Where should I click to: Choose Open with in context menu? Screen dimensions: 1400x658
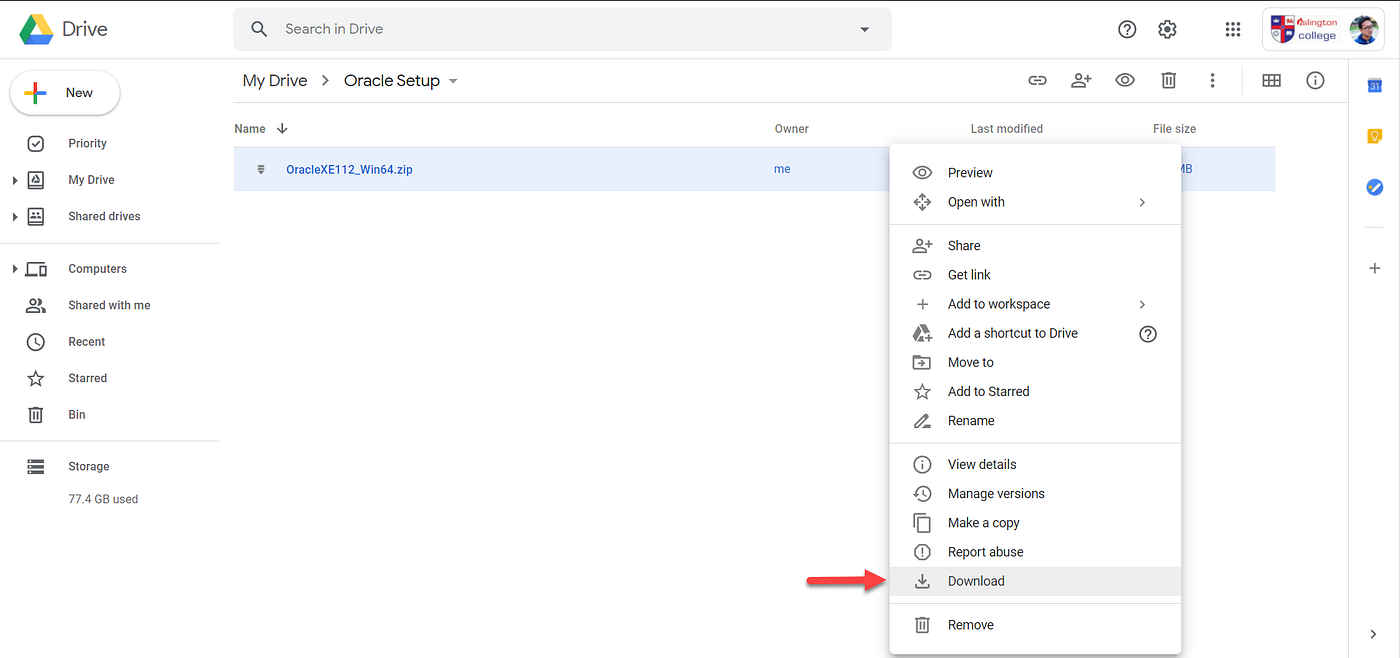coord(1035,202)
